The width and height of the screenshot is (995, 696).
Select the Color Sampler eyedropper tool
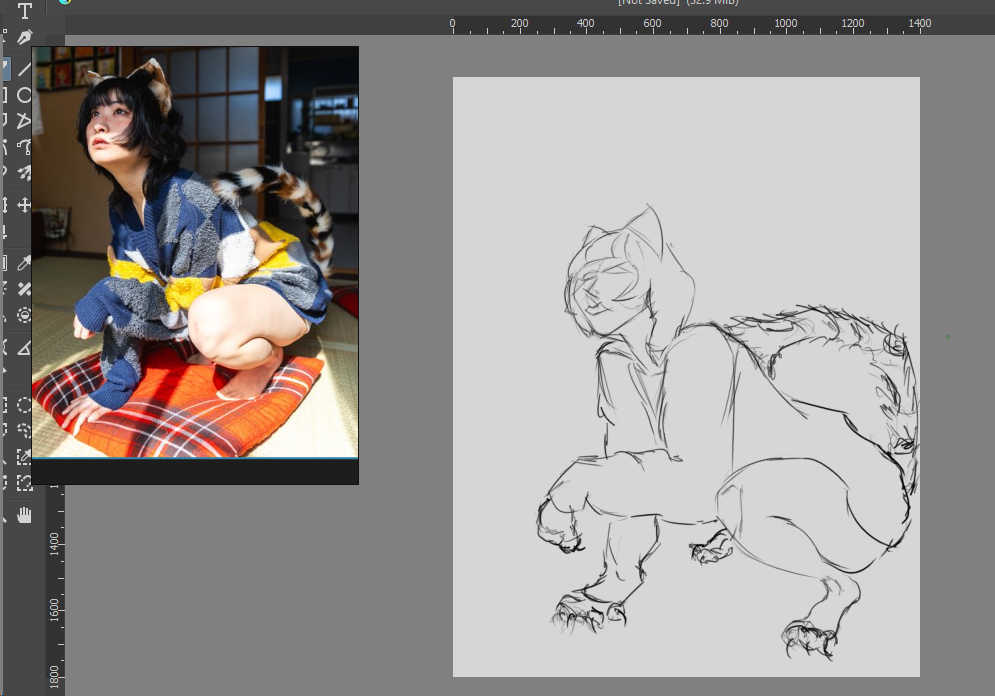pyautogui.click(x=24, y=263)
